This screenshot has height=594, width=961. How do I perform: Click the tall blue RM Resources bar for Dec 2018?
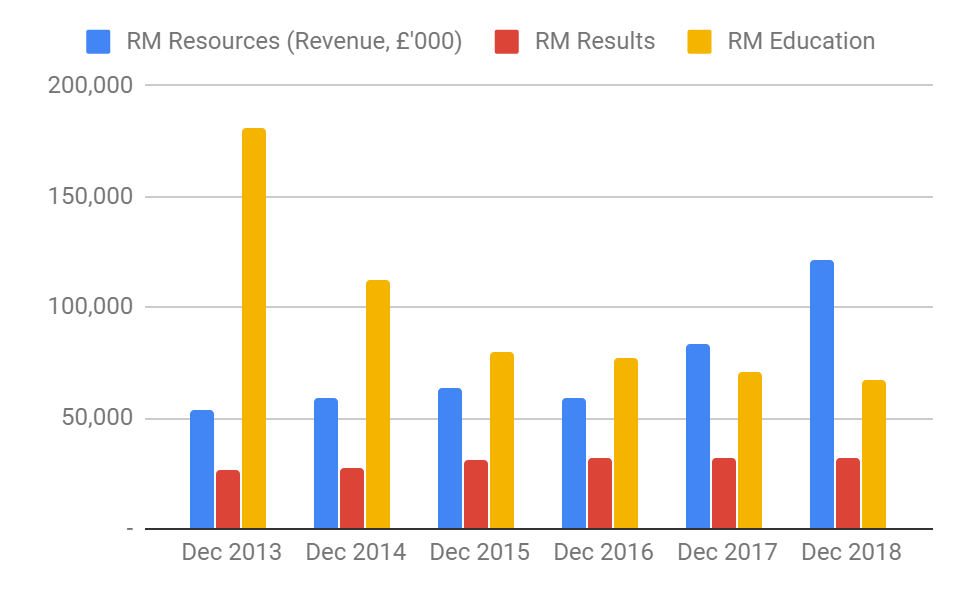[x=822, y=394]
